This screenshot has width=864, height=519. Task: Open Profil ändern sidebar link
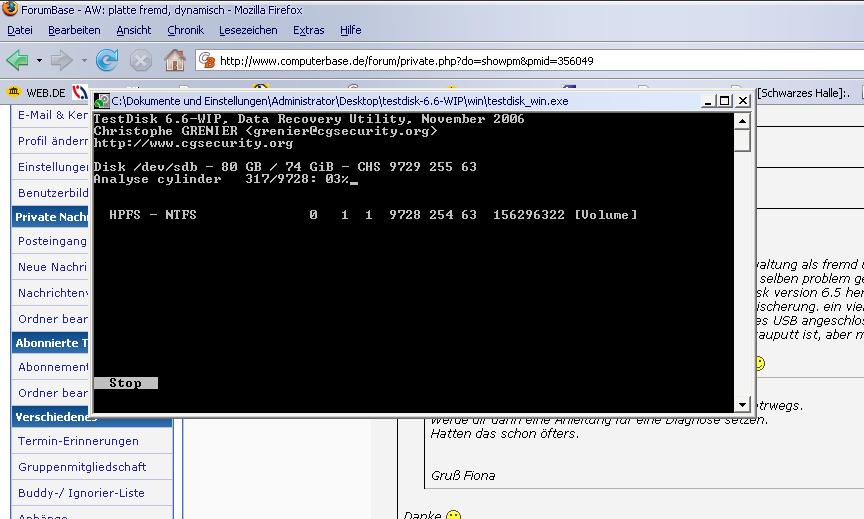pyautogui.click(x=52, y=141)
